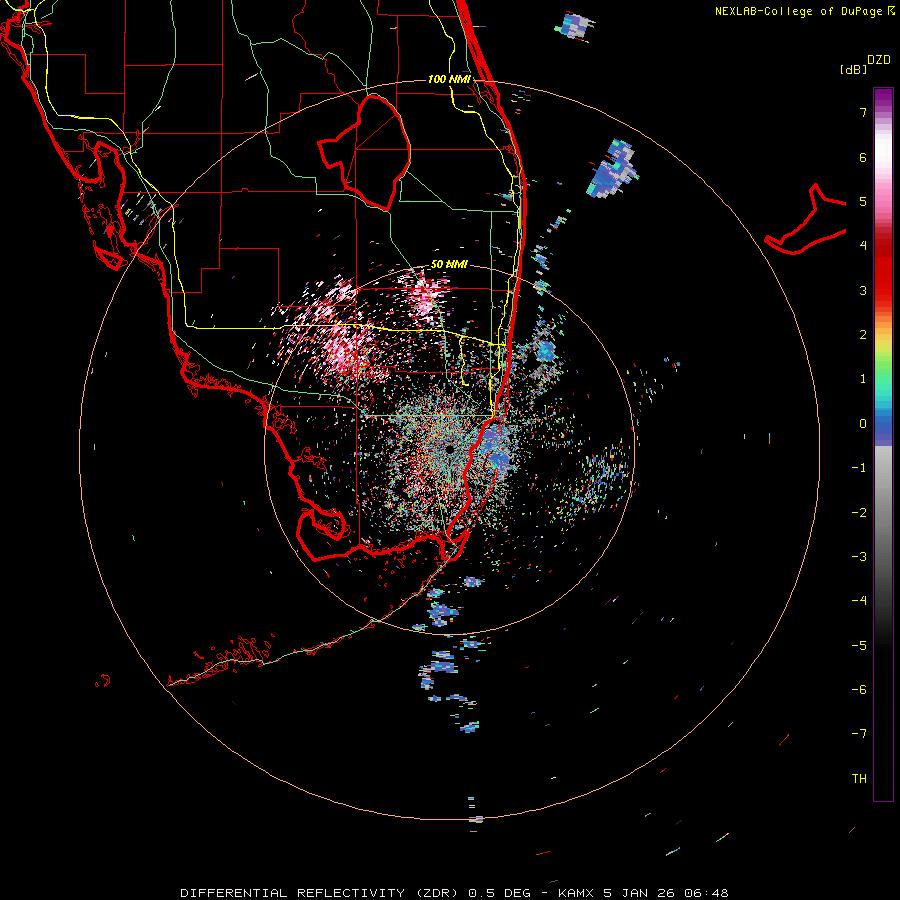Click the 0 value on the color scale

(863, 424)
